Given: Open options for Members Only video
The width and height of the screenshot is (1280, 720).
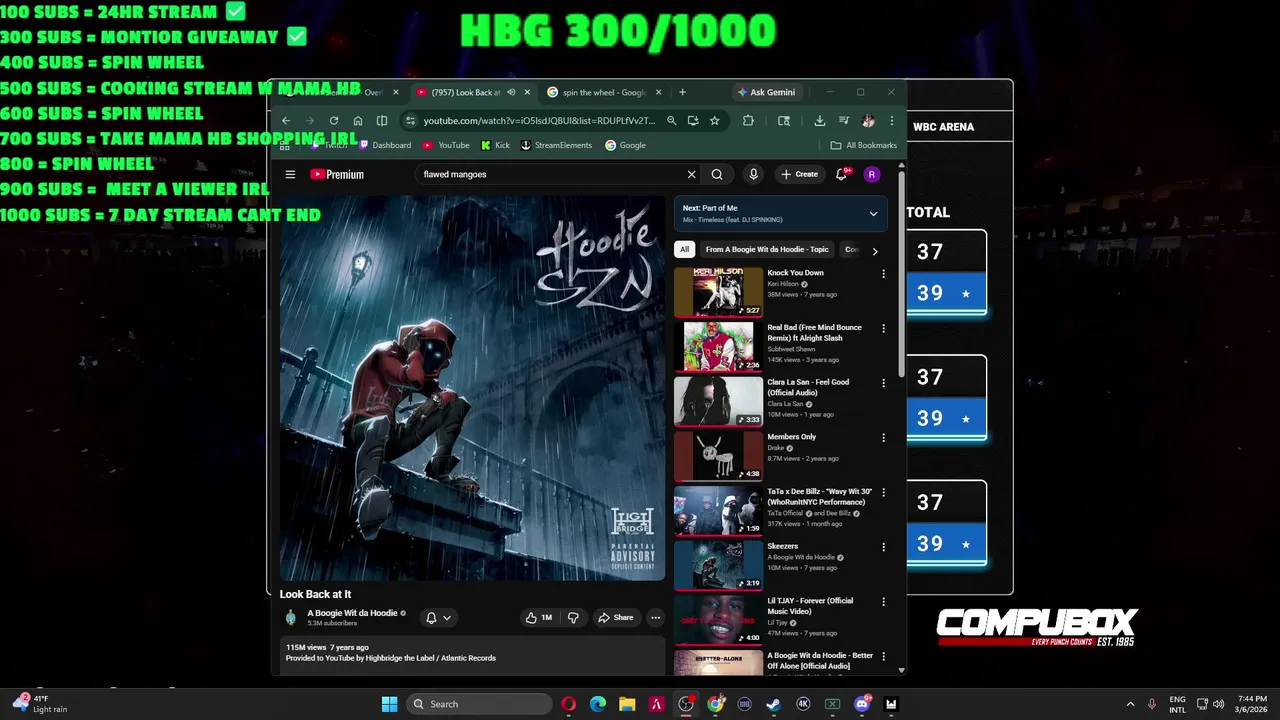Looking at the screenshot, I should 883,438.
